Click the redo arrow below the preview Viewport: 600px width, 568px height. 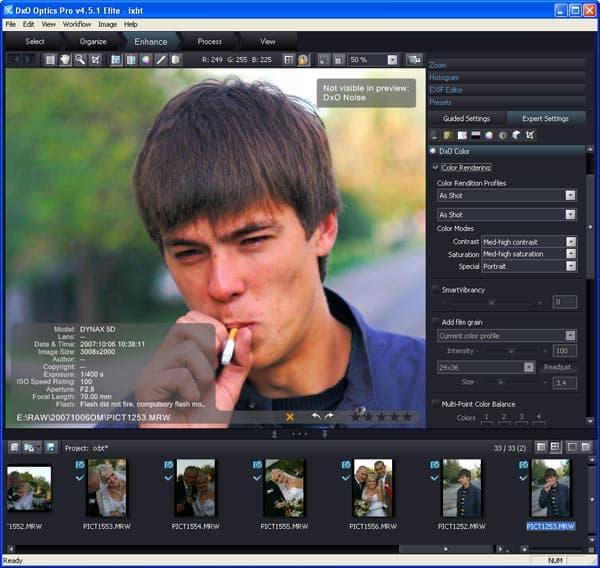pos(329,417)
